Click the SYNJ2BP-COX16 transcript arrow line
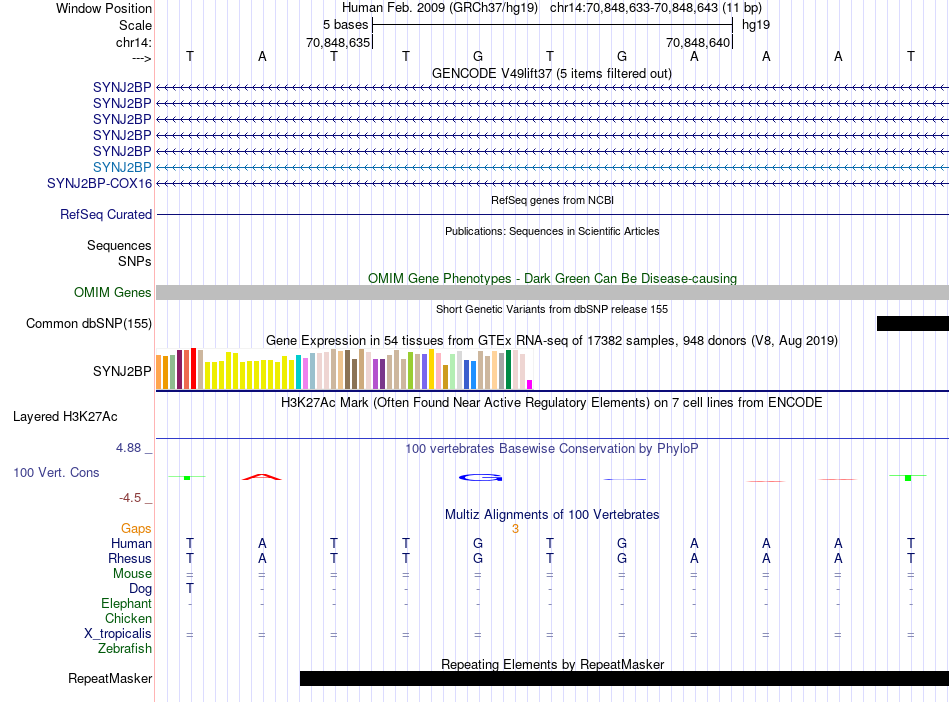The height and width of the screenshot is (702, 950). 552,183
